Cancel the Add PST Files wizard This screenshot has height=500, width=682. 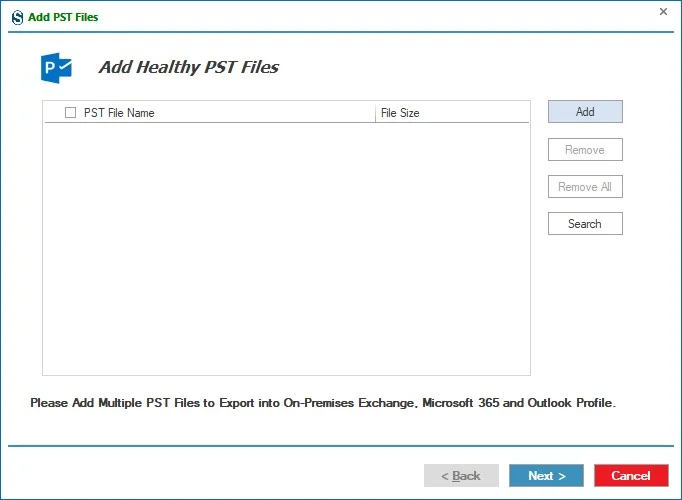[x=631, y=476]
